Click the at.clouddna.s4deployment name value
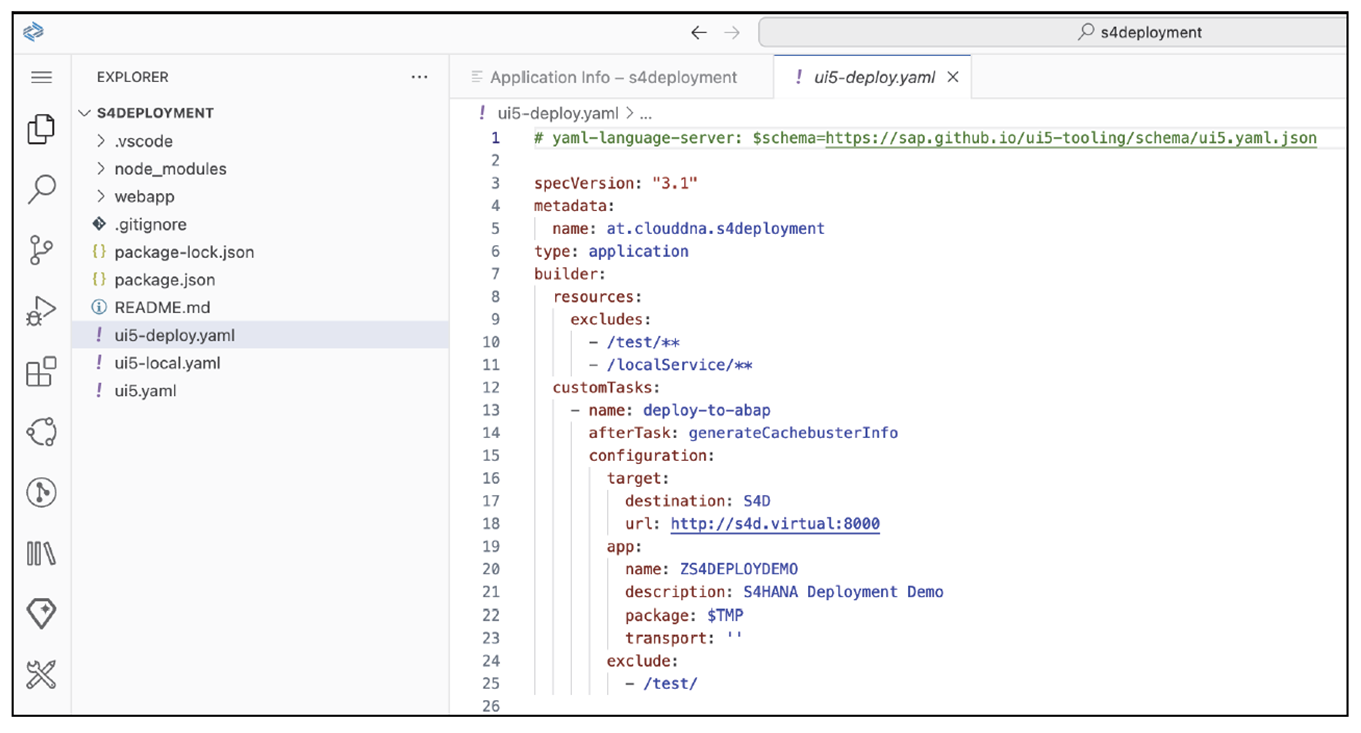Viewport: 1361px width, 733px height. (x=715, y=229)
